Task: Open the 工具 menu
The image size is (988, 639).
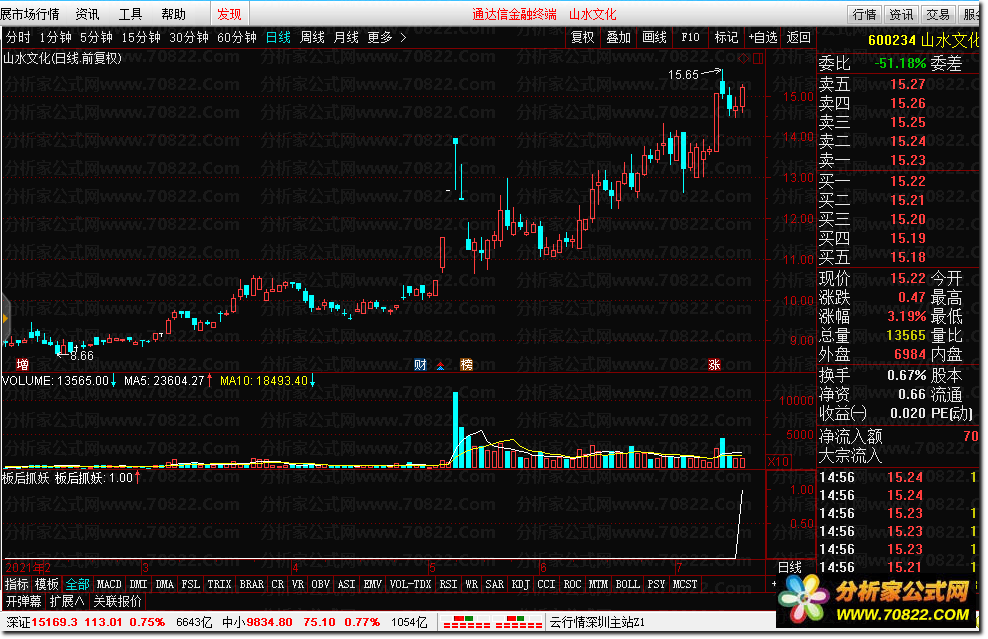Action: (130, 14)
